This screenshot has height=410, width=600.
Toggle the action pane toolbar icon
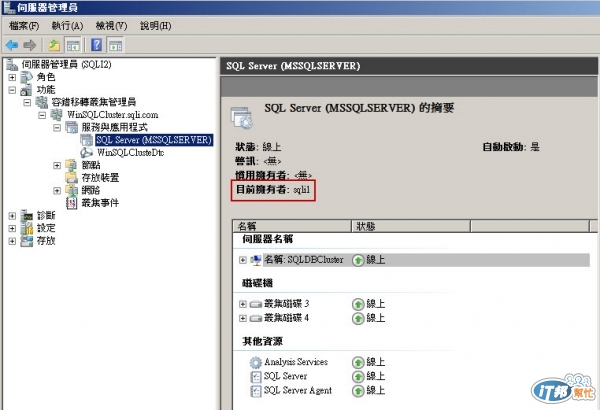coord(115,45)
